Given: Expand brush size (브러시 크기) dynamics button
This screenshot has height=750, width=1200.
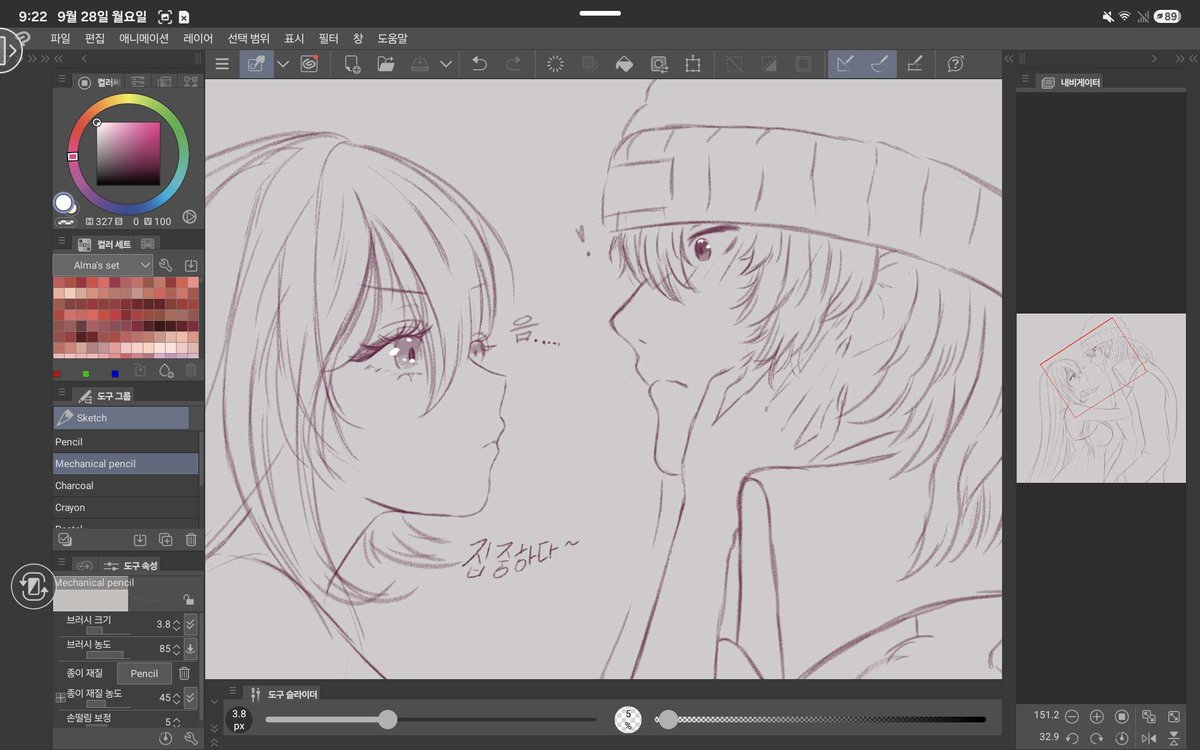Looking at the screenshot, I should [x=191, y=624].
